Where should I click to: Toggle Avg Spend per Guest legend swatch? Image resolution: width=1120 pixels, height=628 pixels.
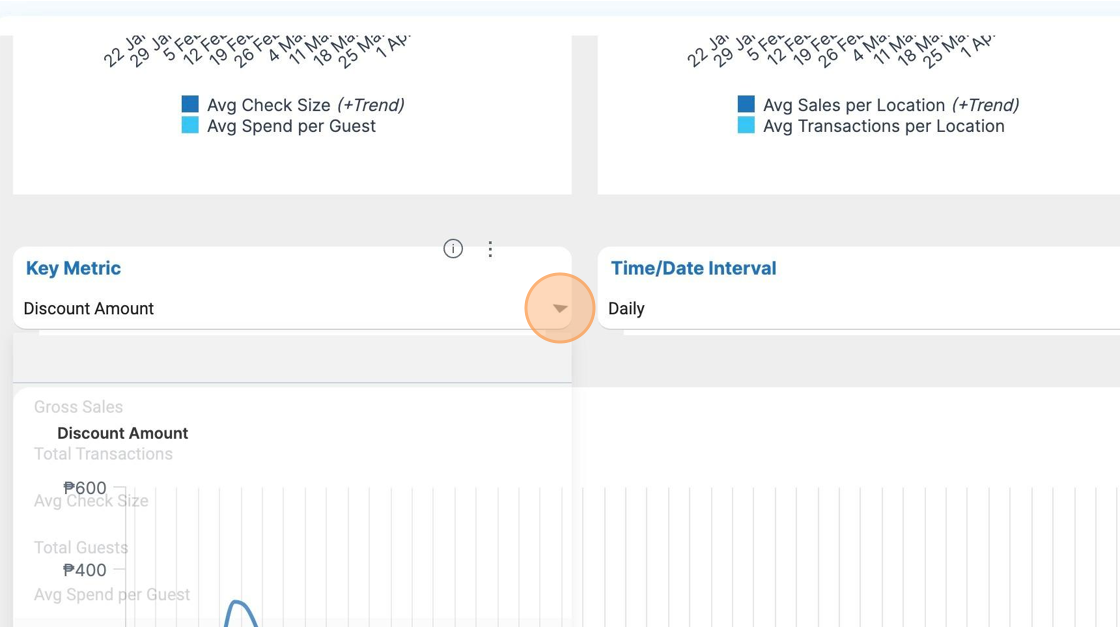(x=190, y=125)
